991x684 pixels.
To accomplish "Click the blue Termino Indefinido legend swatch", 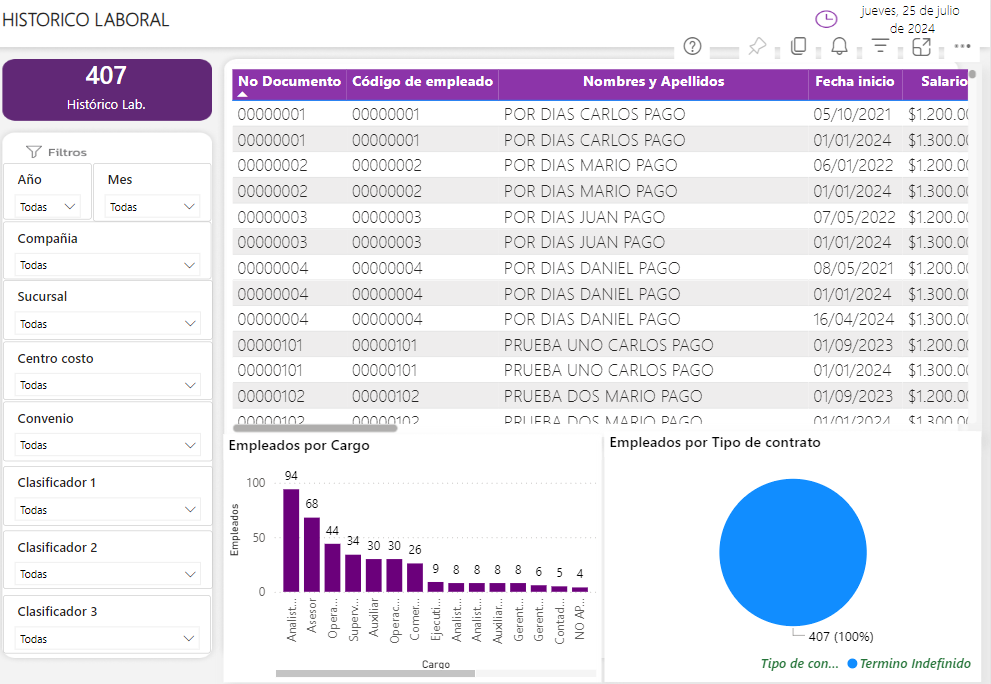I will pos(852,664).
